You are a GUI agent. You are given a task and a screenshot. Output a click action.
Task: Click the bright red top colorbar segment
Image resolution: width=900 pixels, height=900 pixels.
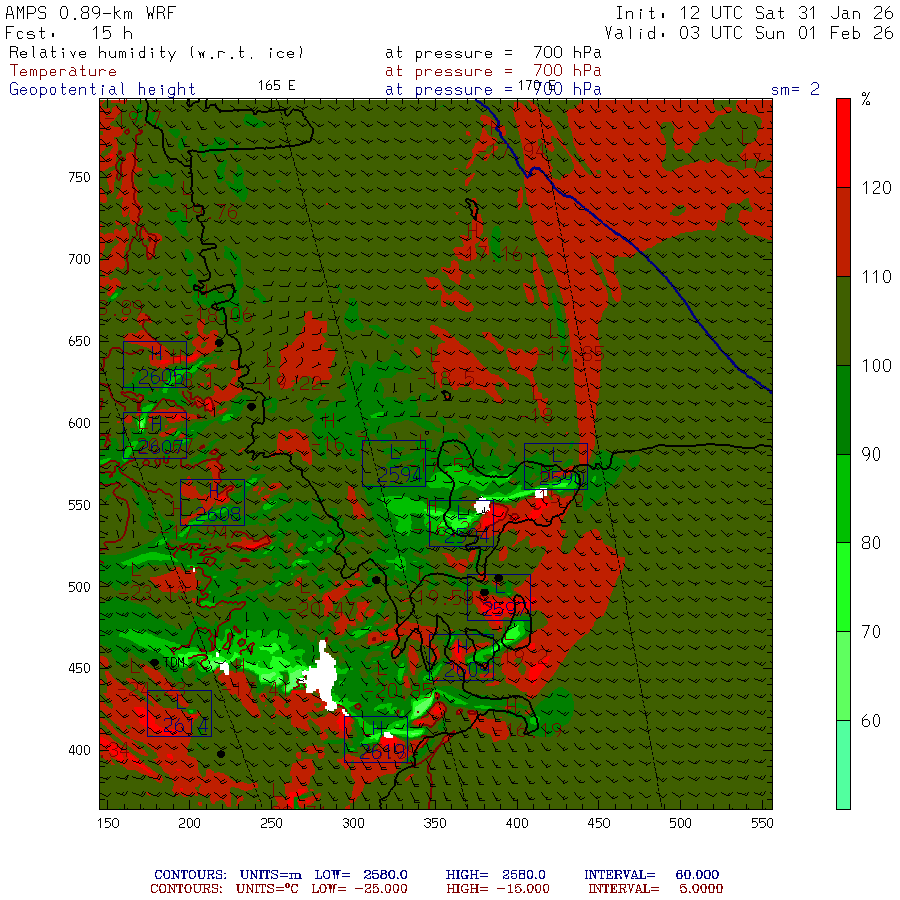[843, 143]
